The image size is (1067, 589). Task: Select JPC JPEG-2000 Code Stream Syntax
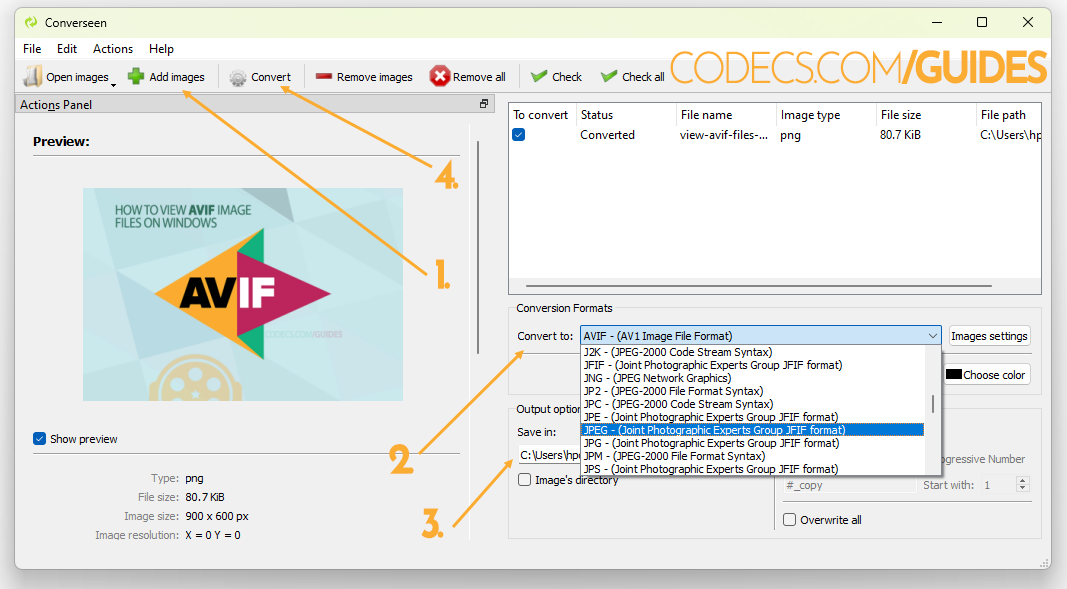753,404
